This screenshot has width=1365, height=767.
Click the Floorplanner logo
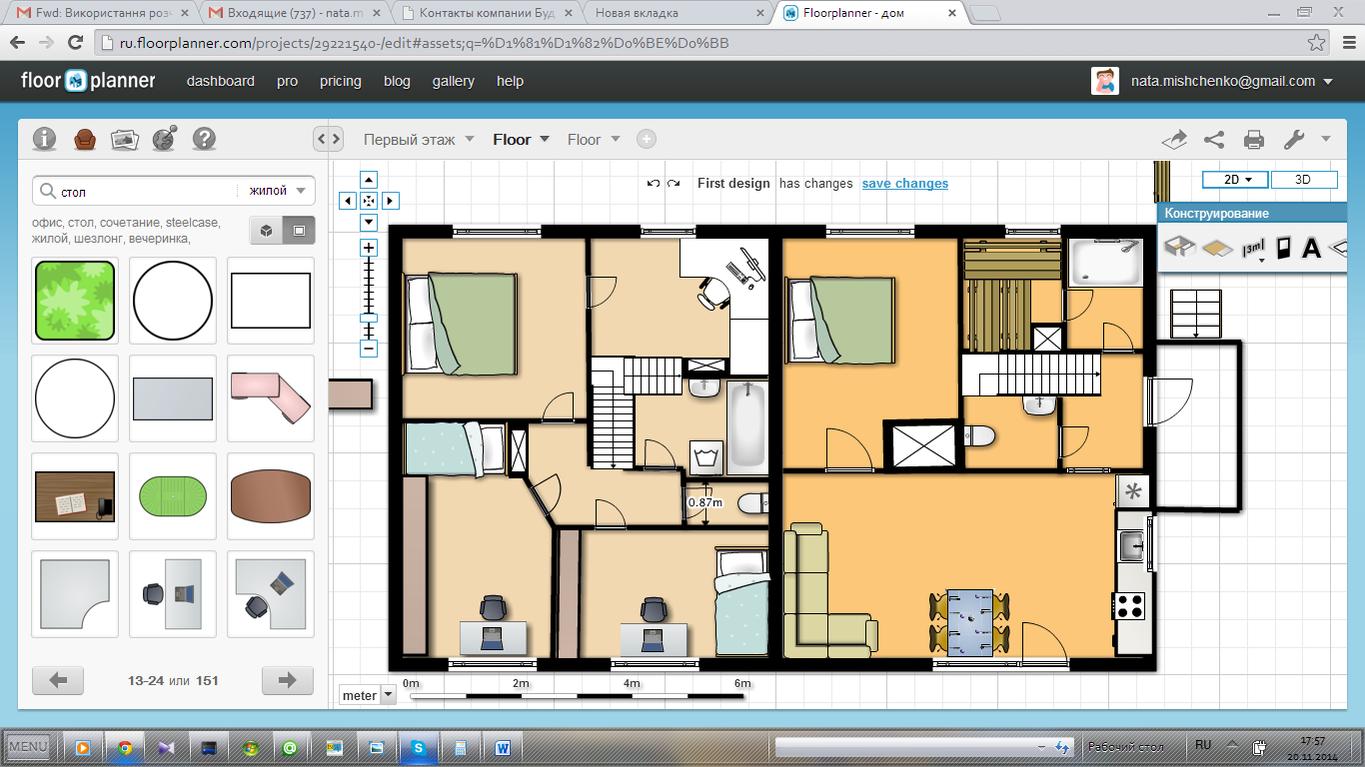pyautogui.click(x=88, y=81)
